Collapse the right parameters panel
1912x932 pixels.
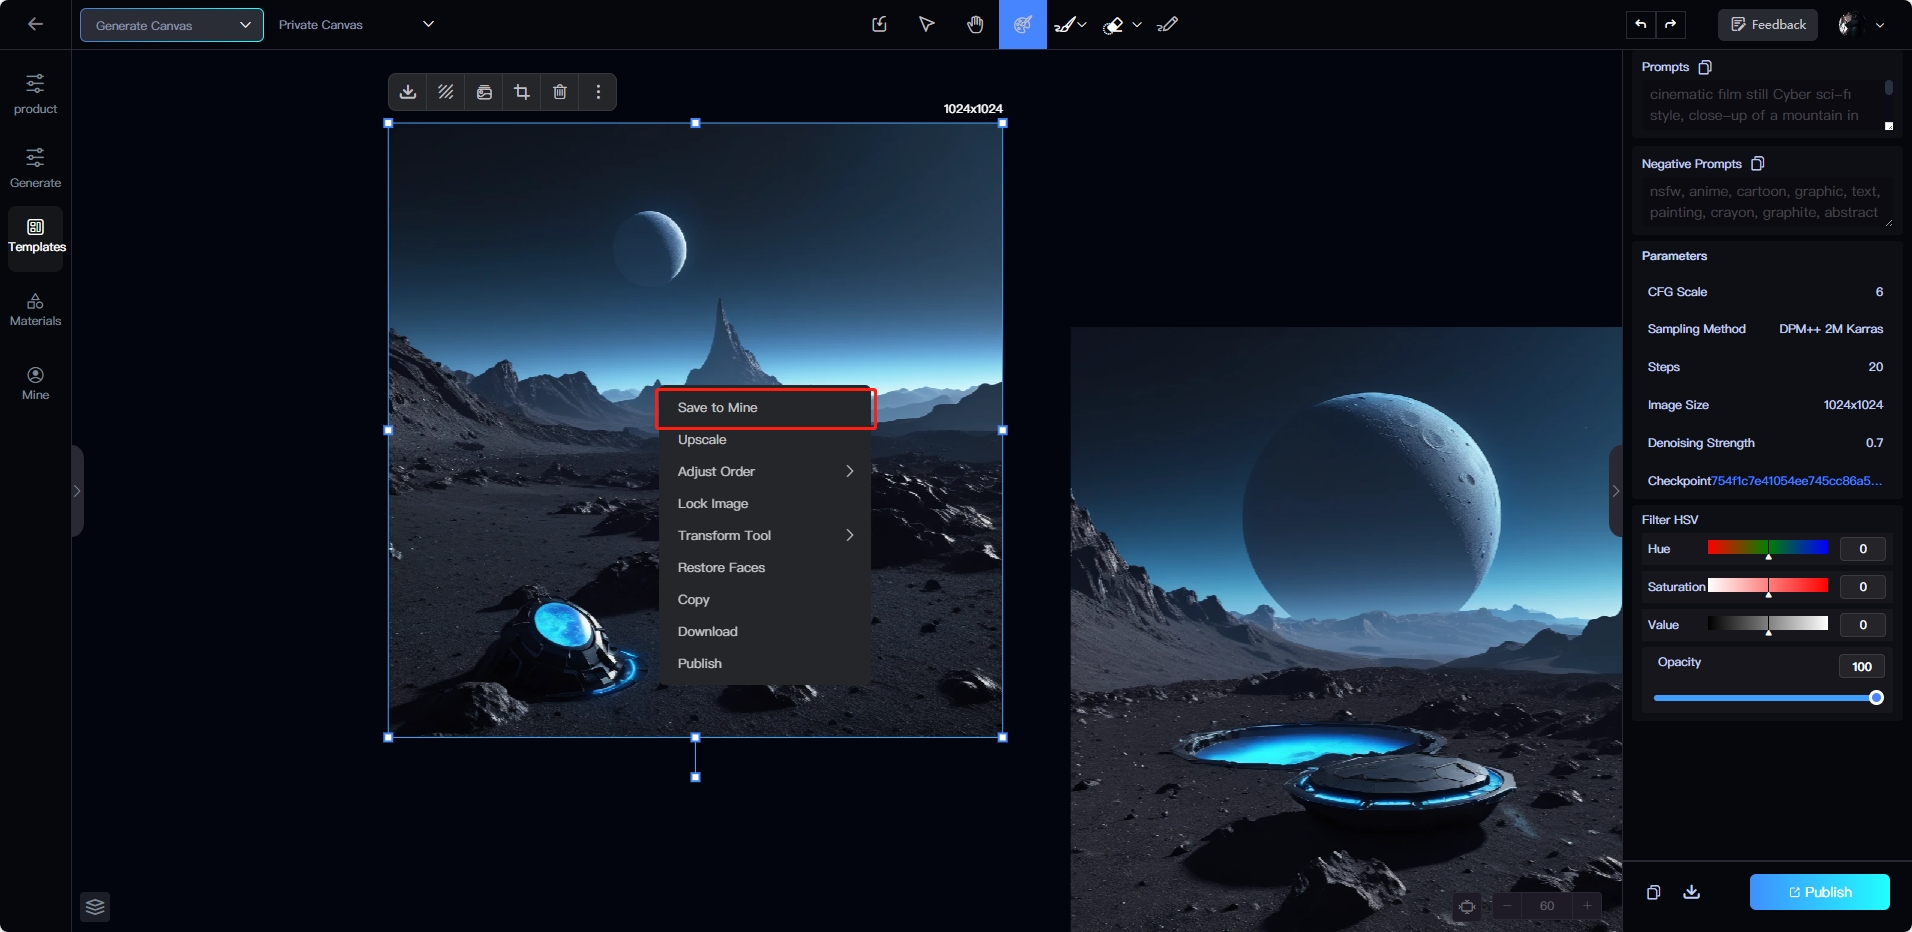point(1615,491)
